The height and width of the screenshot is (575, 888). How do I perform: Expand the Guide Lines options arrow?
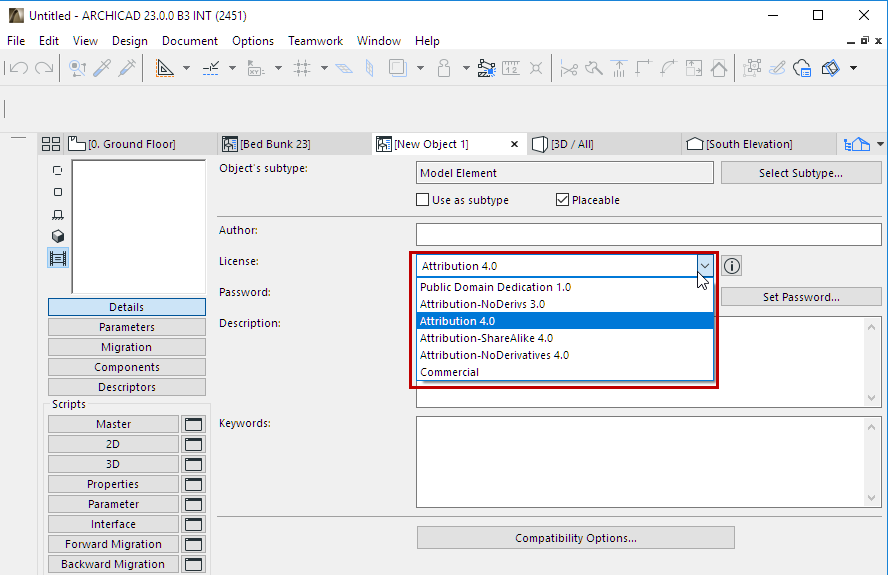point(186,68)
